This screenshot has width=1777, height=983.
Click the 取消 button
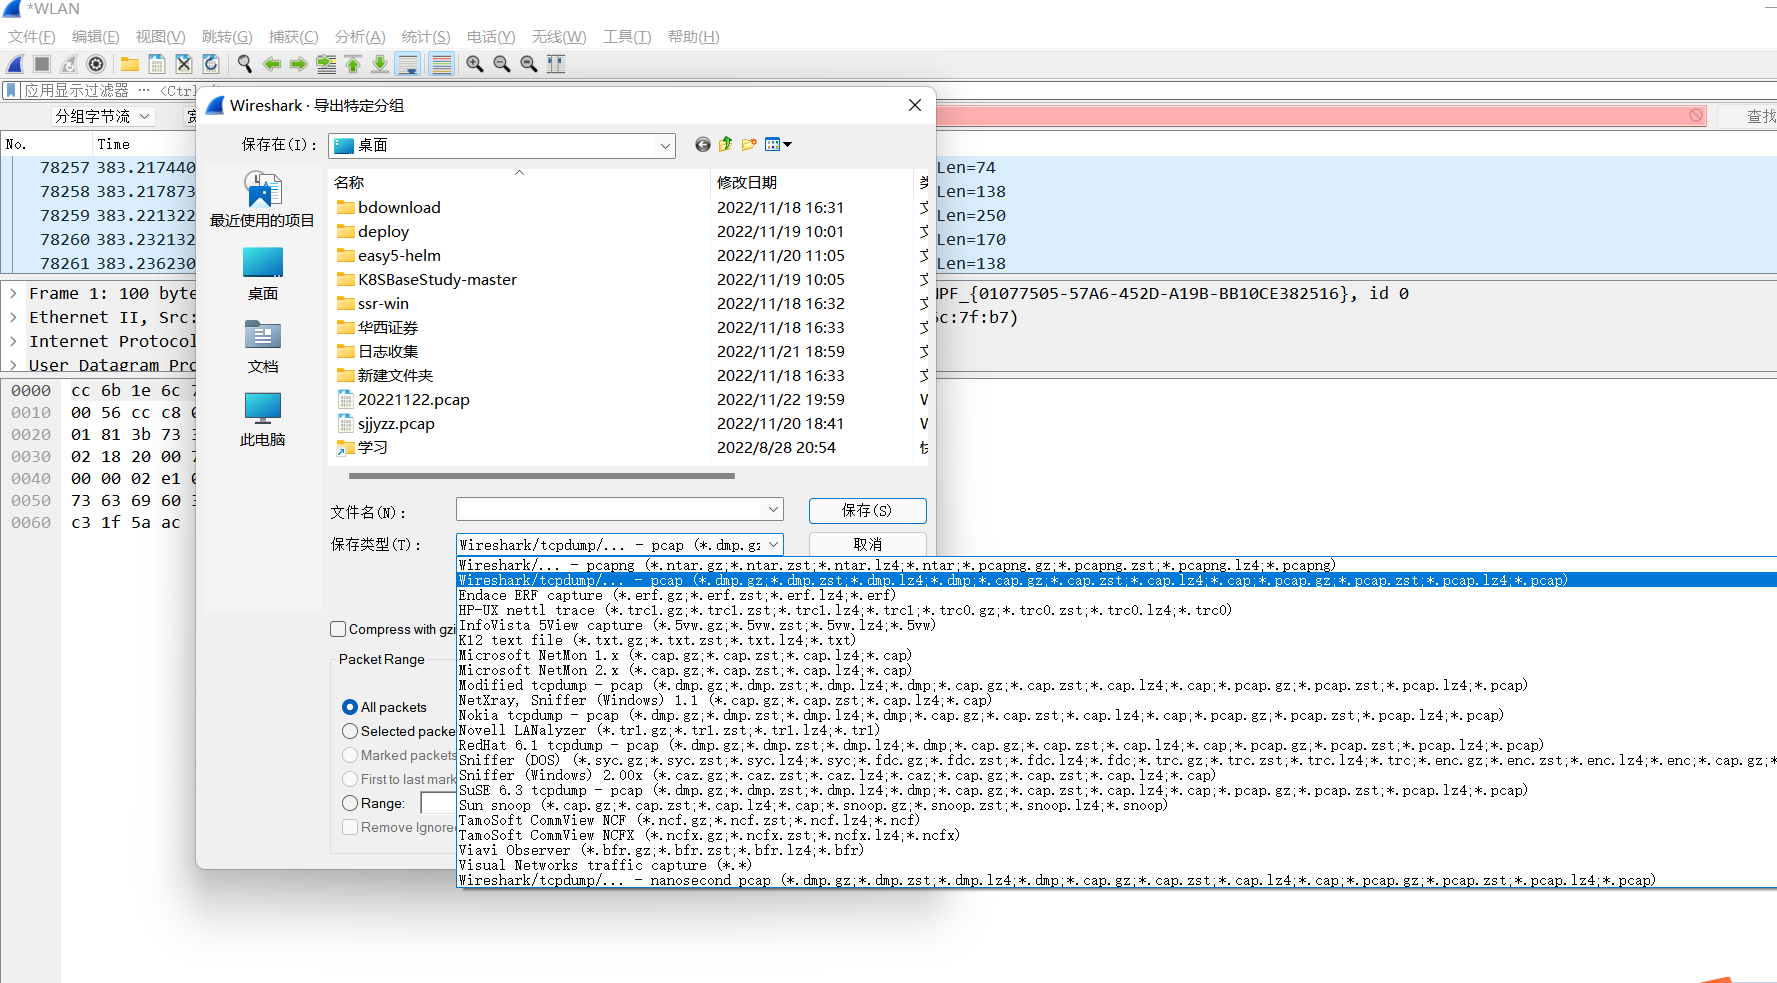pyautogui.click(x=867, y=544)
